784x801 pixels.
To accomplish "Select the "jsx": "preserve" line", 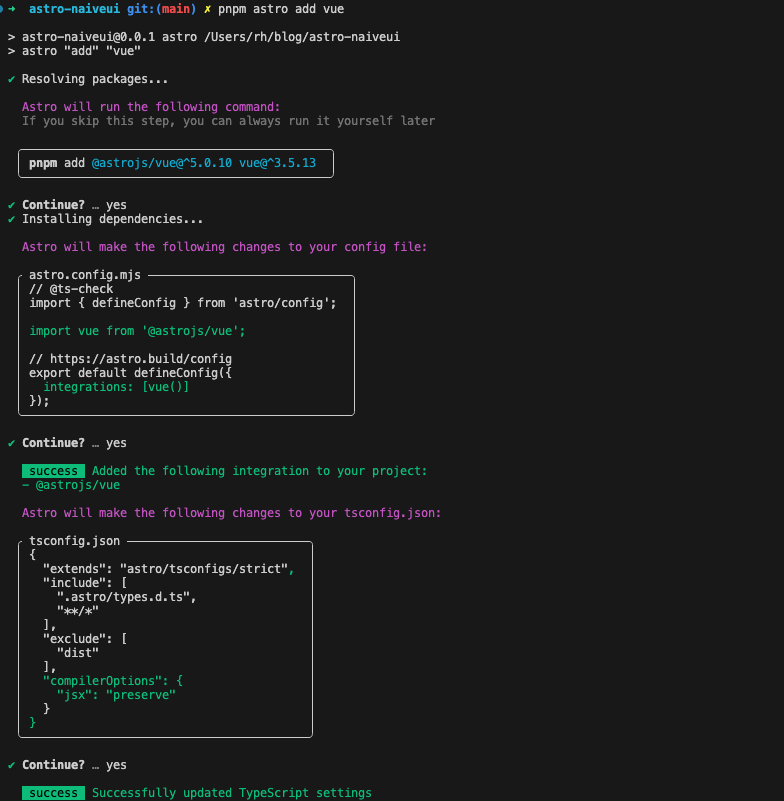I will pyautogui.click(x=116, y=695).
